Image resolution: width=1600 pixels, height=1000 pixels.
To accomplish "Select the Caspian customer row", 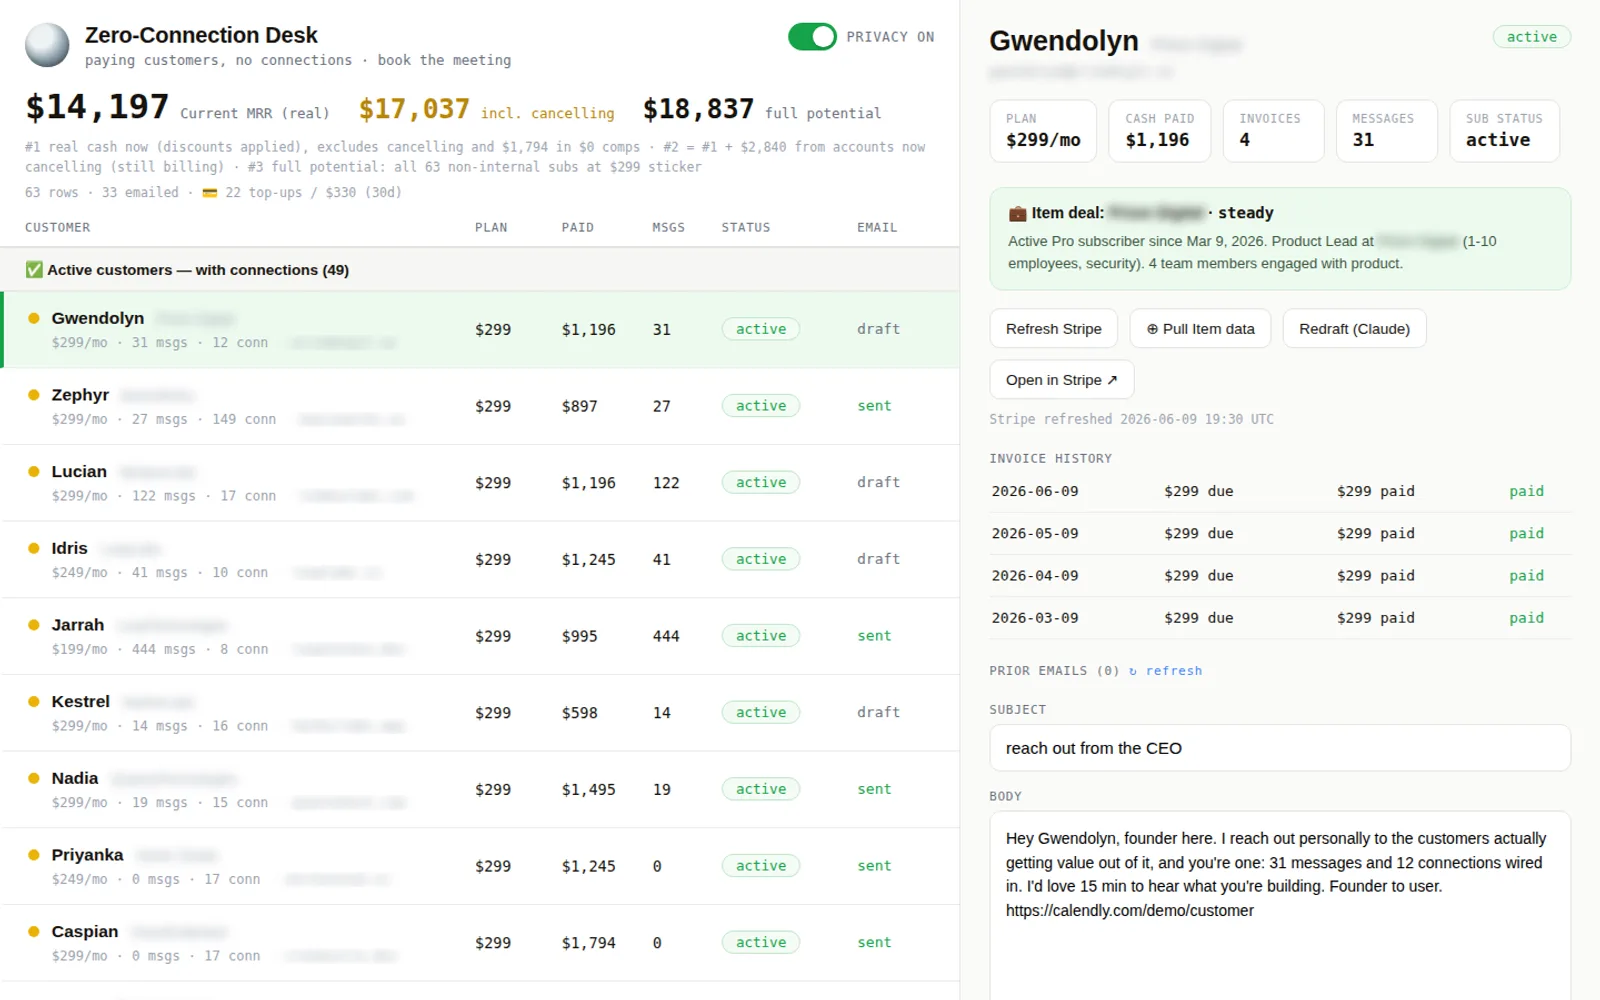I will click(480, 943).
